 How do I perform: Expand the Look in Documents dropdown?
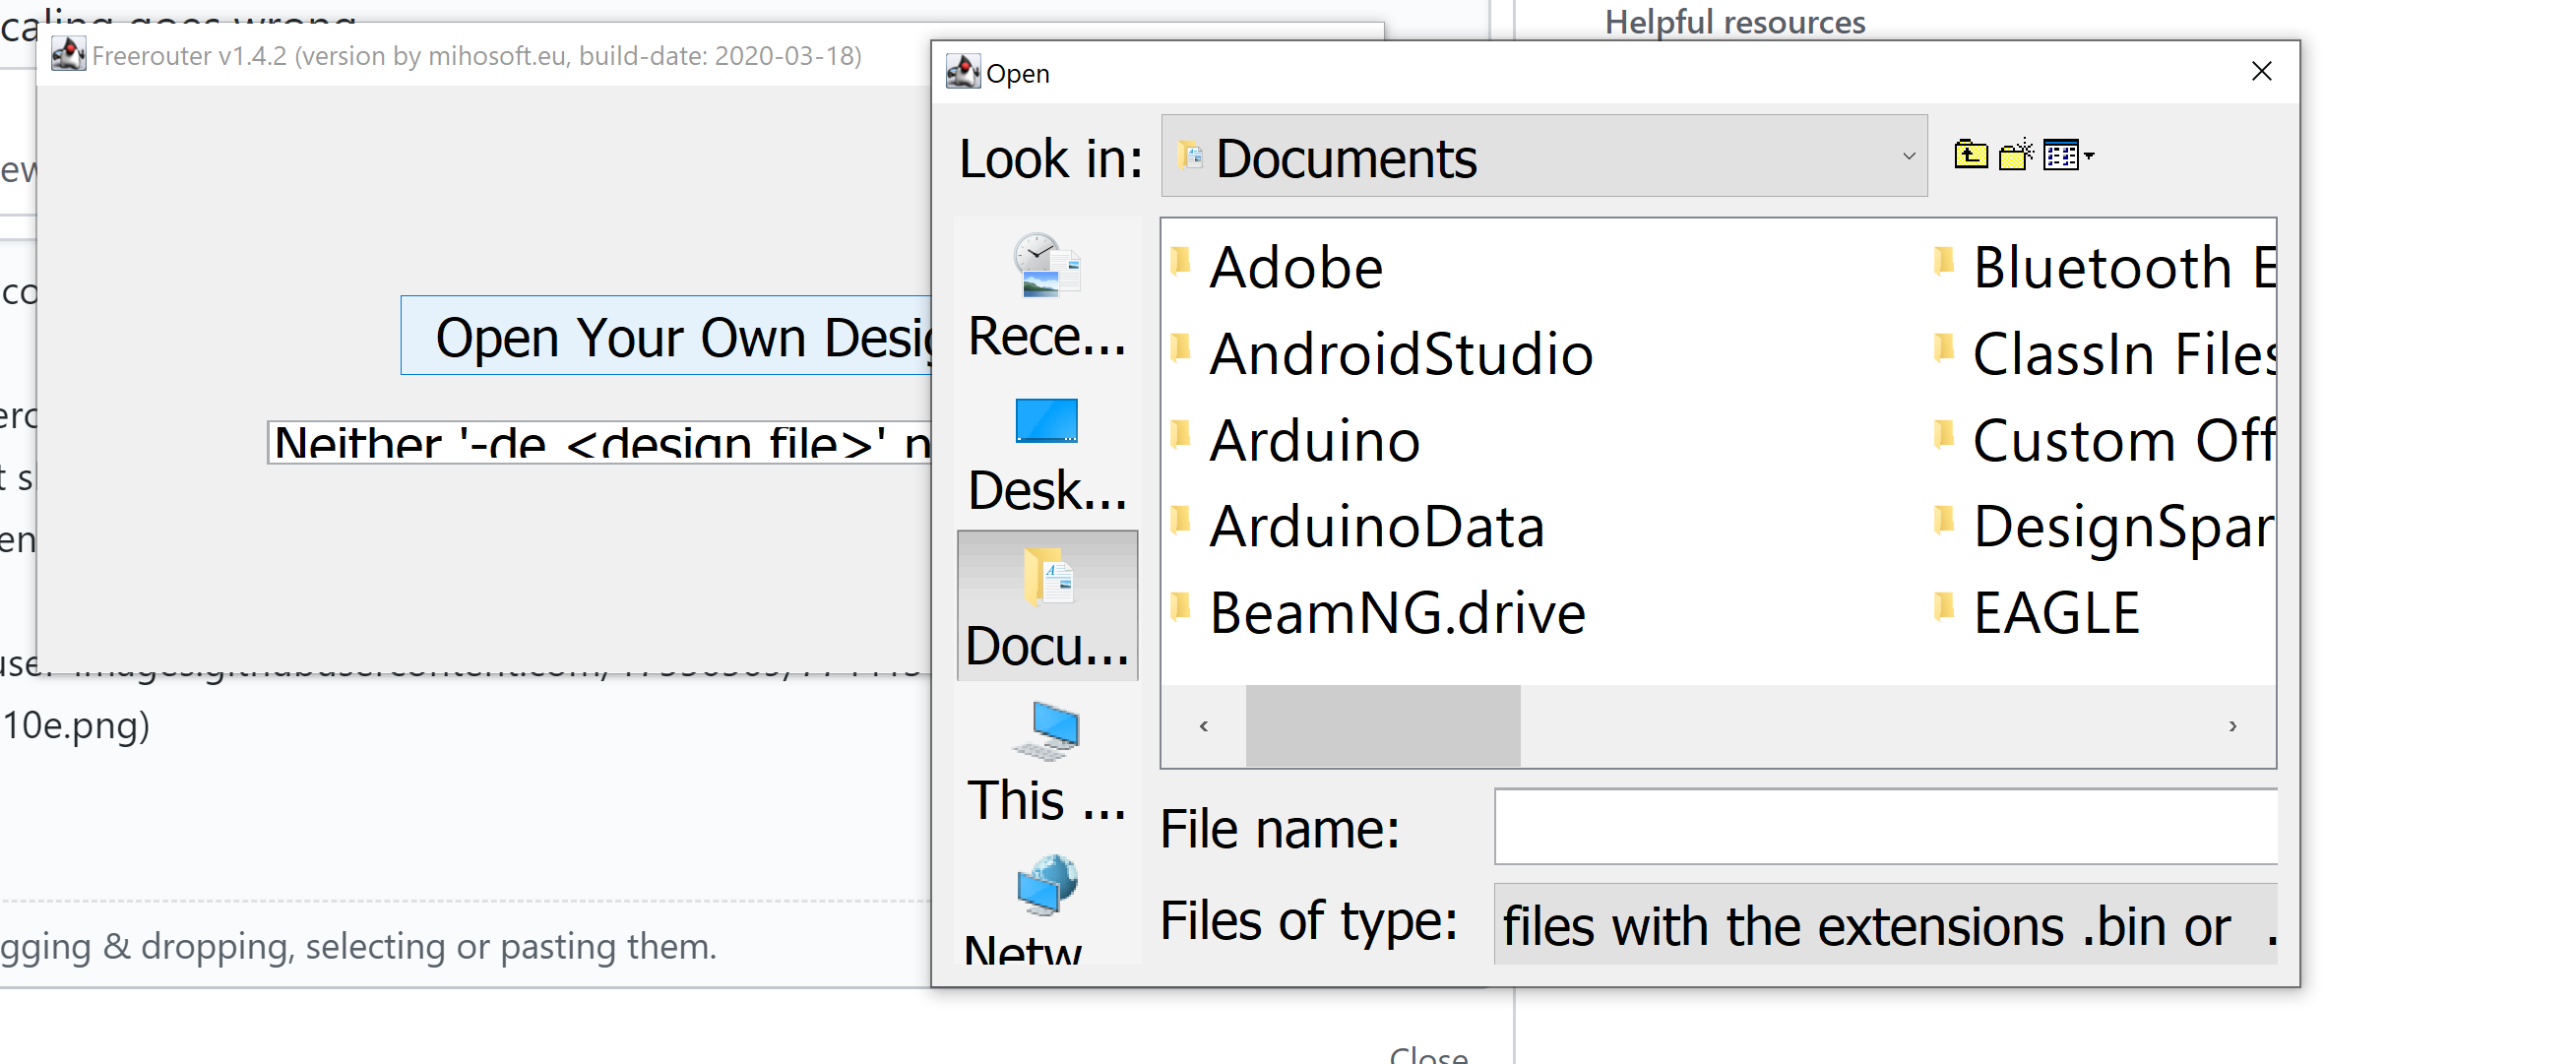tap(1908, 156)
